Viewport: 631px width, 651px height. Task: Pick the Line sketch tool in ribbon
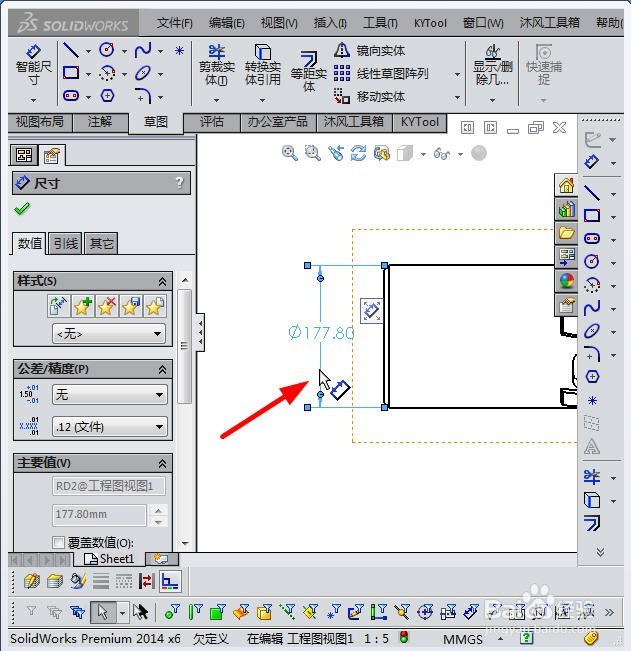pyautogui.click(x=71, y=51)
